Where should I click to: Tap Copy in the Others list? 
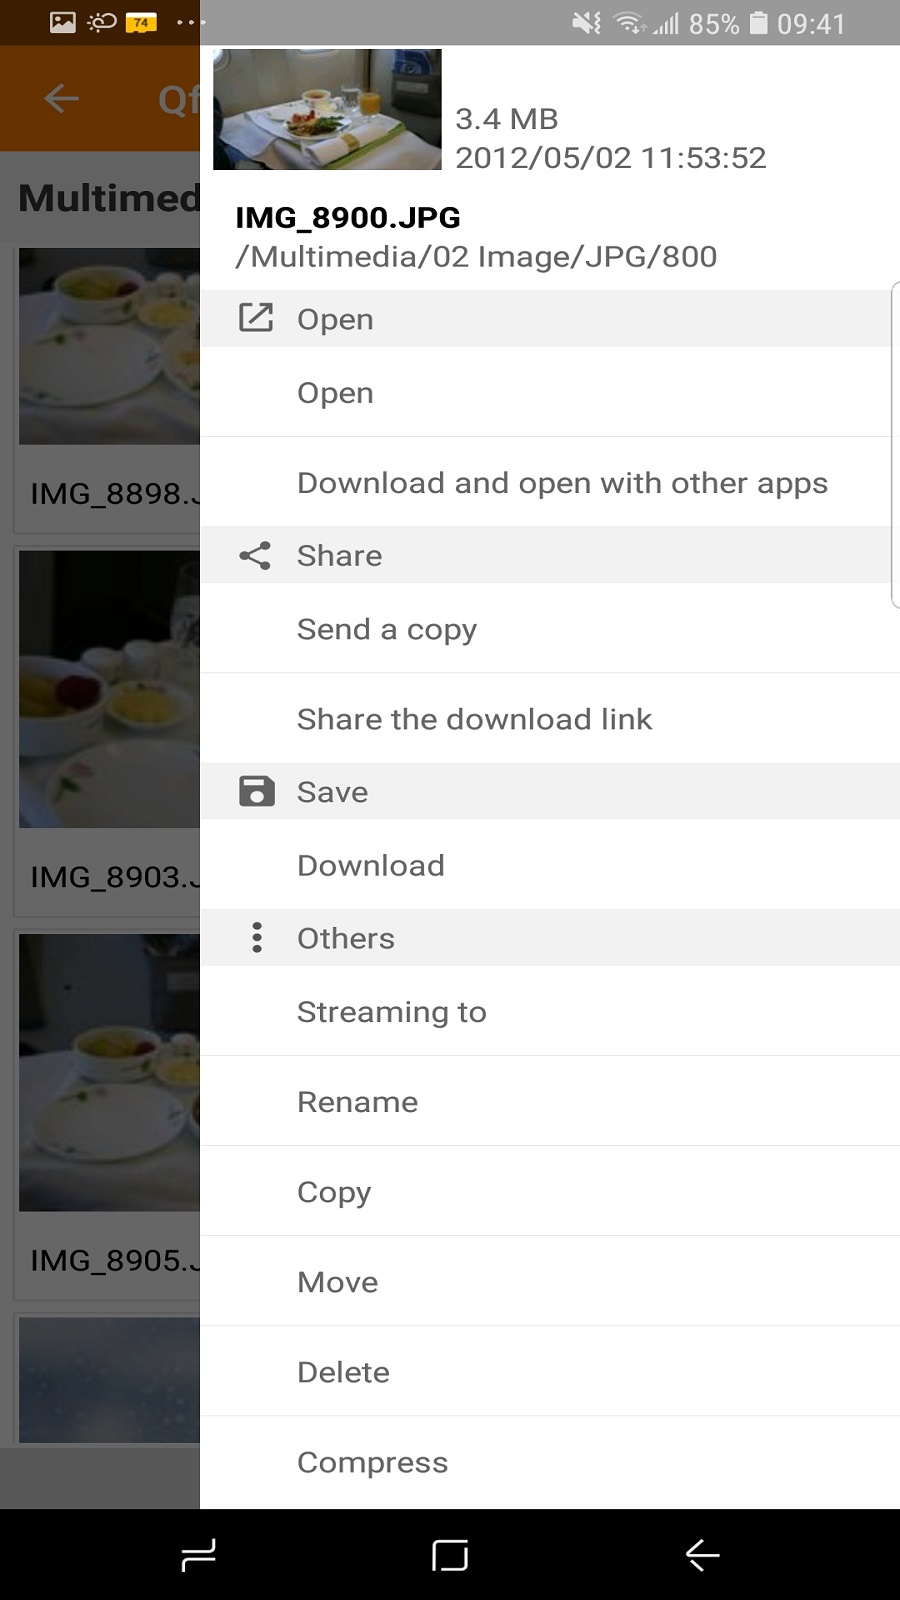[334, 1192]
